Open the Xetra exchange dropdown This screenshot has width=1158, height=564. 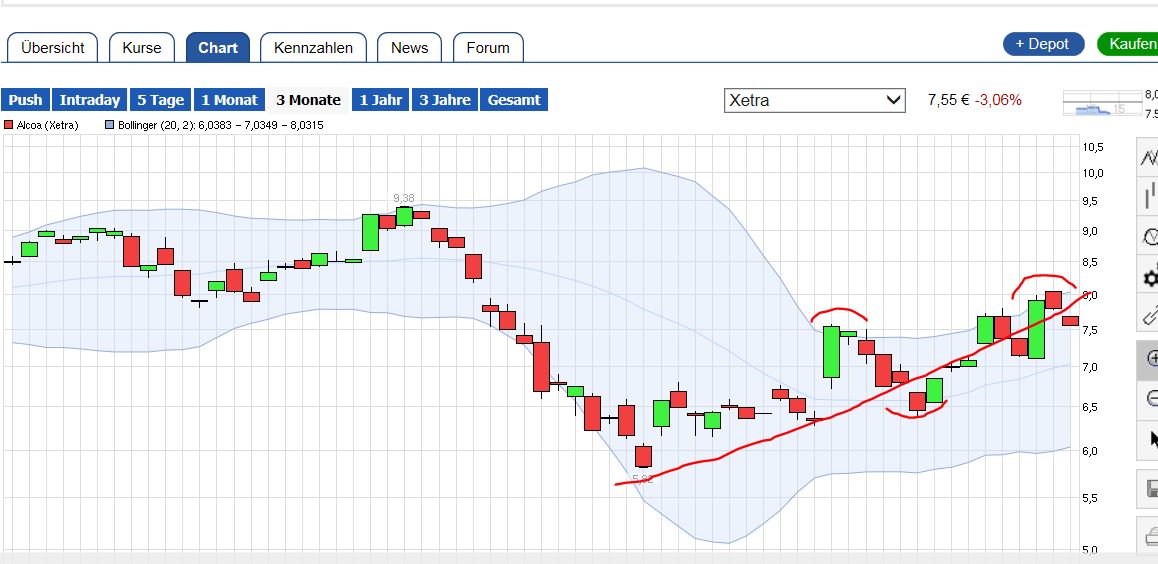(814, 100)
